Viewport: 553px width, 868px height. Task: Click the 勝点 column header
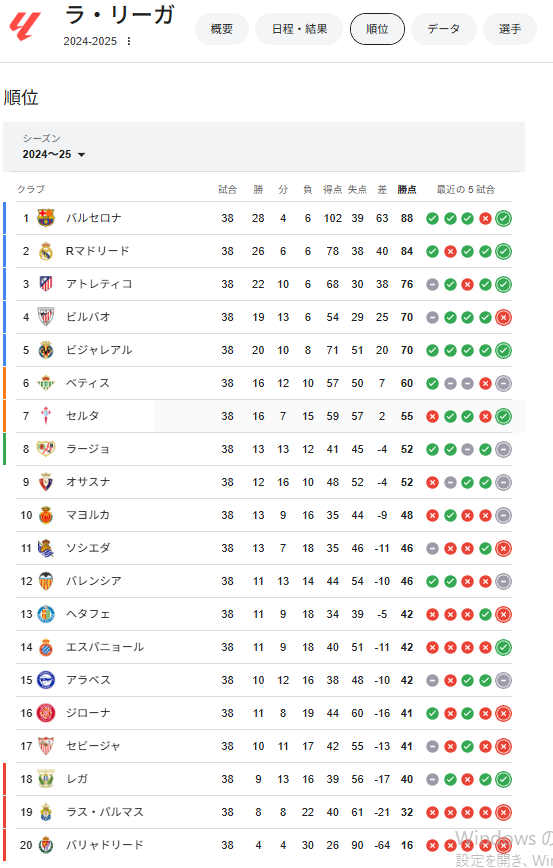tap(407, 189)
